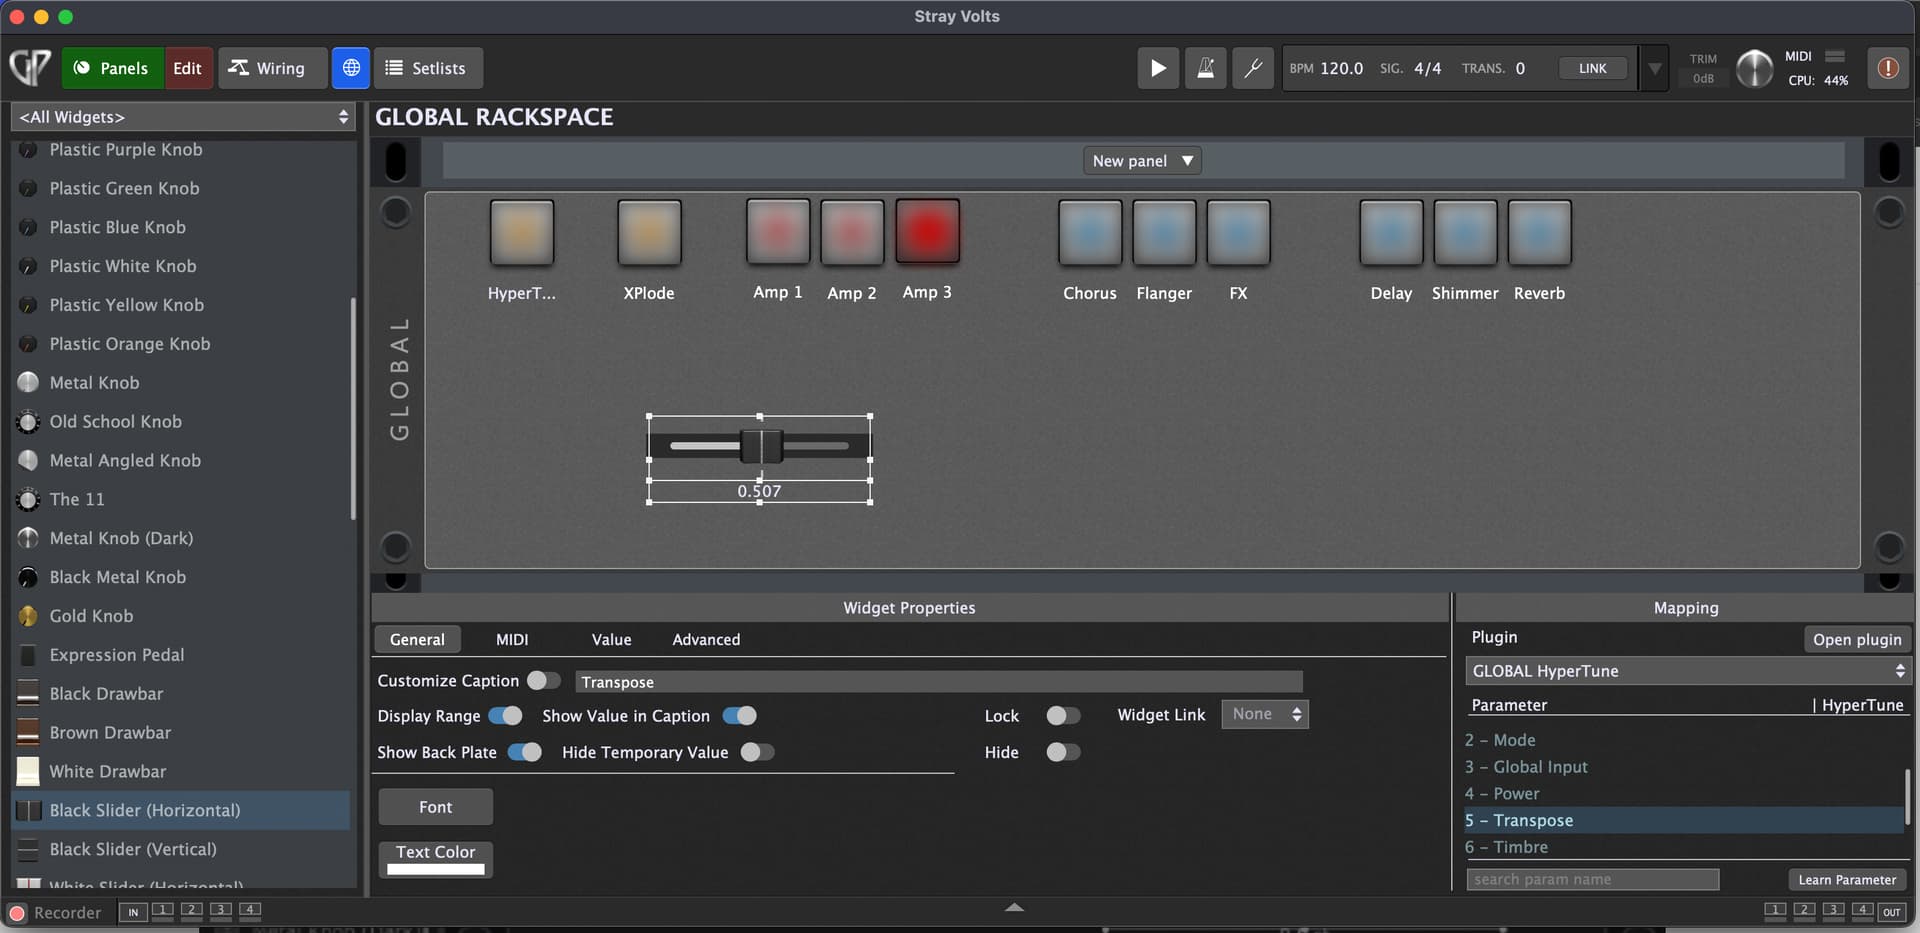Image resolution: width=1920 pixels, height=933 pixels.
Task: Expand the All Widgets category dropdown
Action: [x=184, y=117]
